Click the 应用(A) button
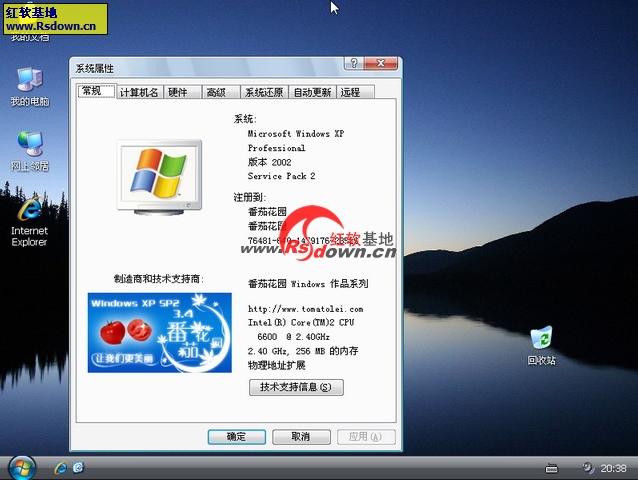The width and height of the screenshot is (638, 480). [x=366, y=437]
